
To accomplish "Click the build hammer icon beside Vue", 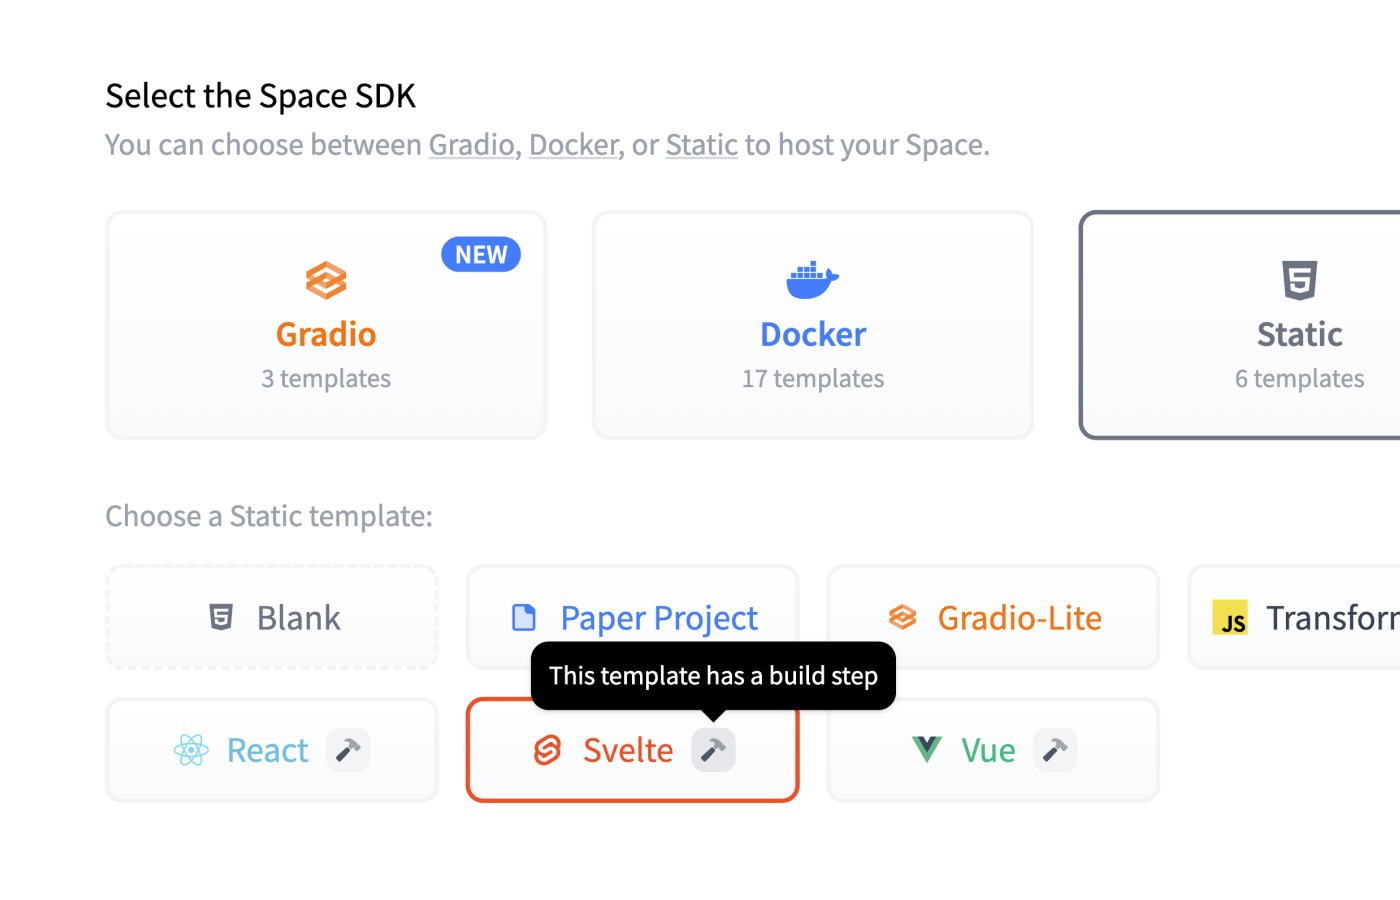I will (1055, 750).
